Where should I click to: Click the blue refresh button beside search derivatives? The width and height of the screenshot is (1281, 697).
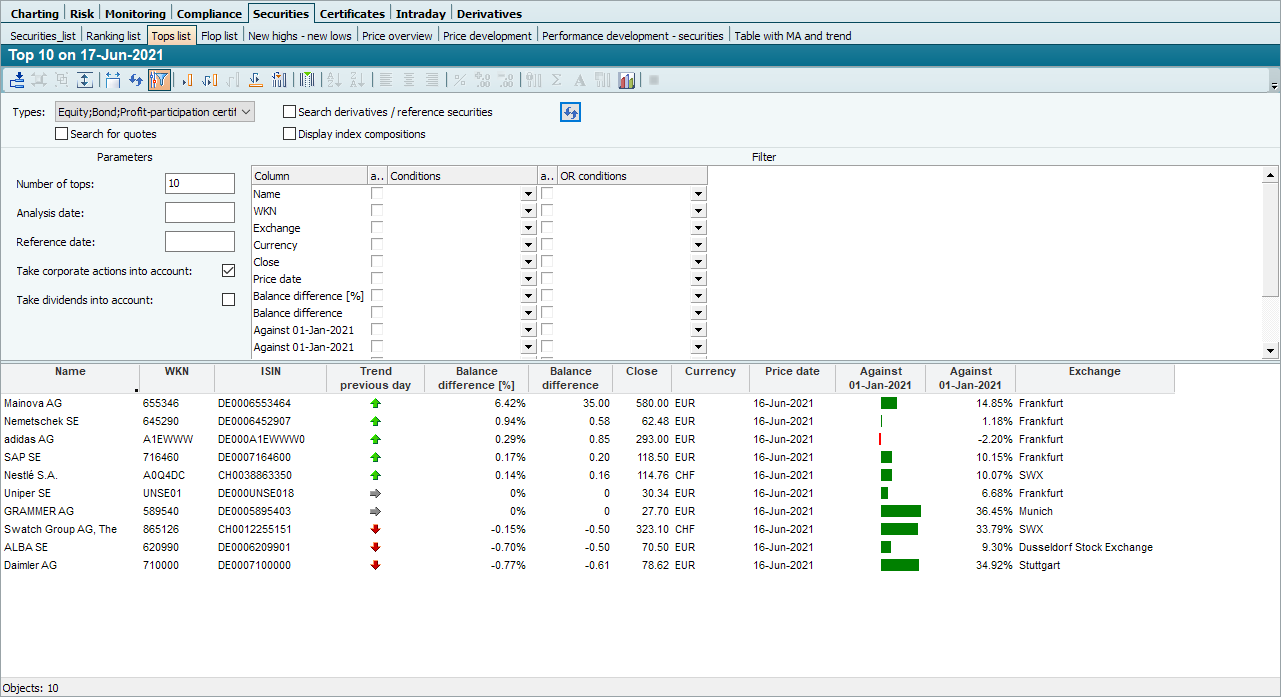(x=570, y=112)
